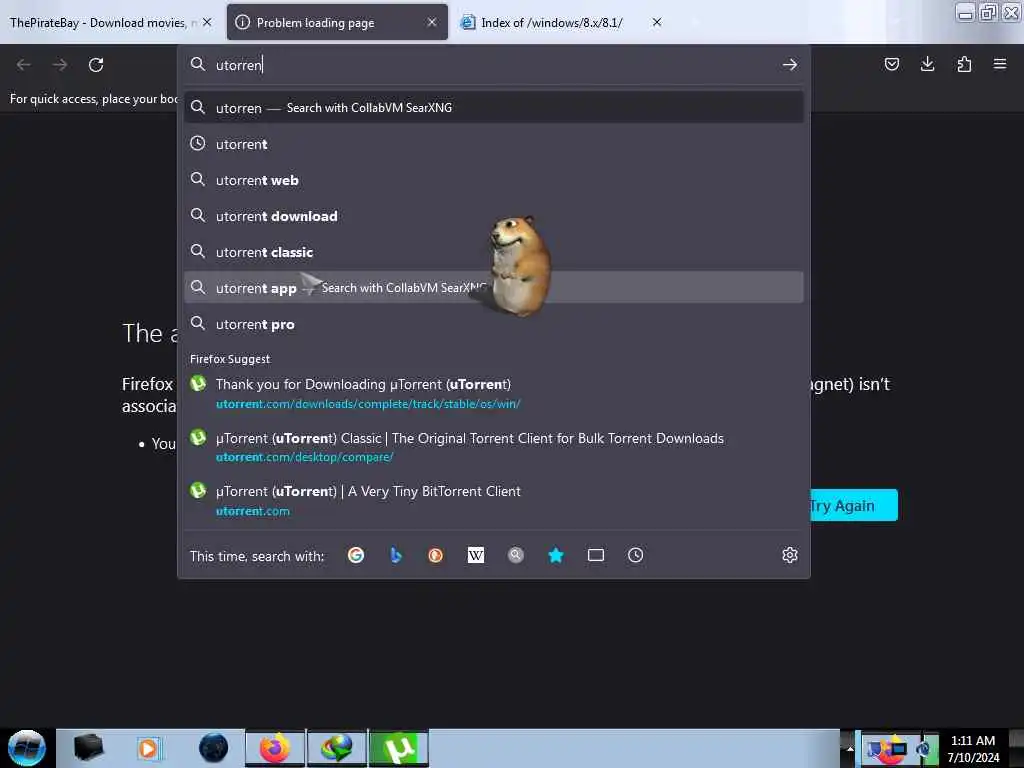Click the back navigation arrow
Screen dimensions: 1024x768
tap(24, 65)
